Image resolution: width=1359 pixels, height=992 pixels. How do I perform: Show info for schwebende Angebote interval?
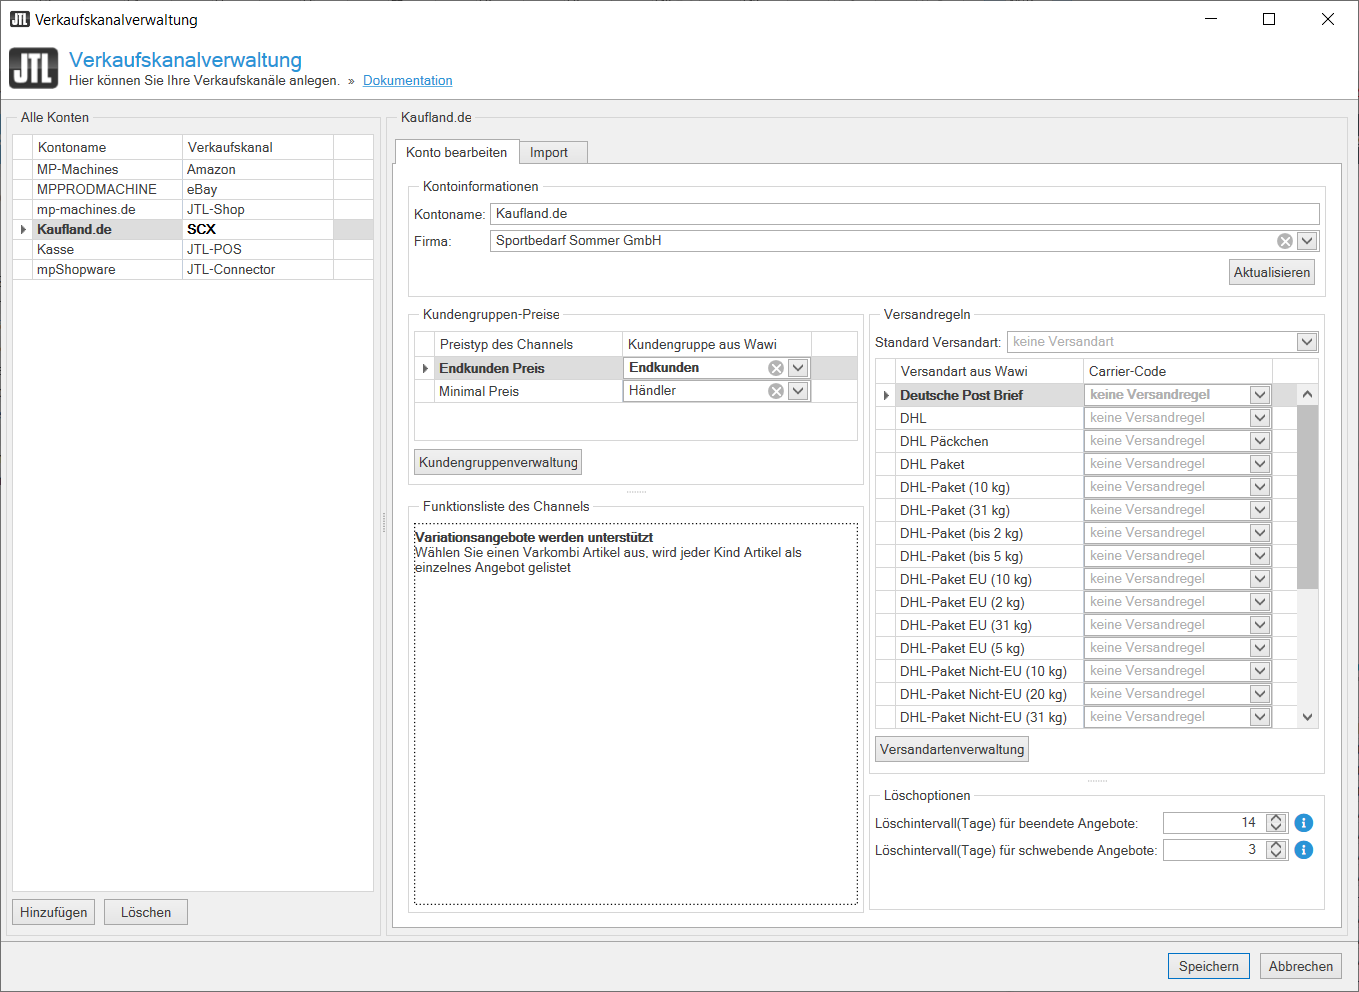(1304, 850)
